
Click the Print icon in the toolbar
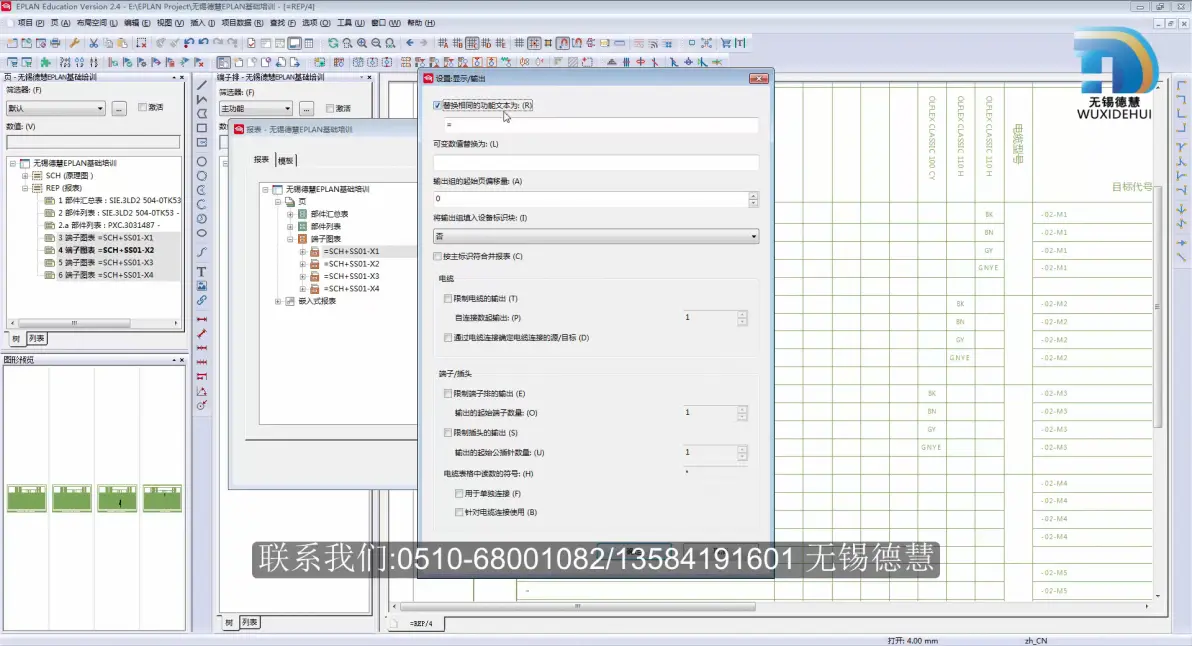pyautogui.click(x=55, y=43)
